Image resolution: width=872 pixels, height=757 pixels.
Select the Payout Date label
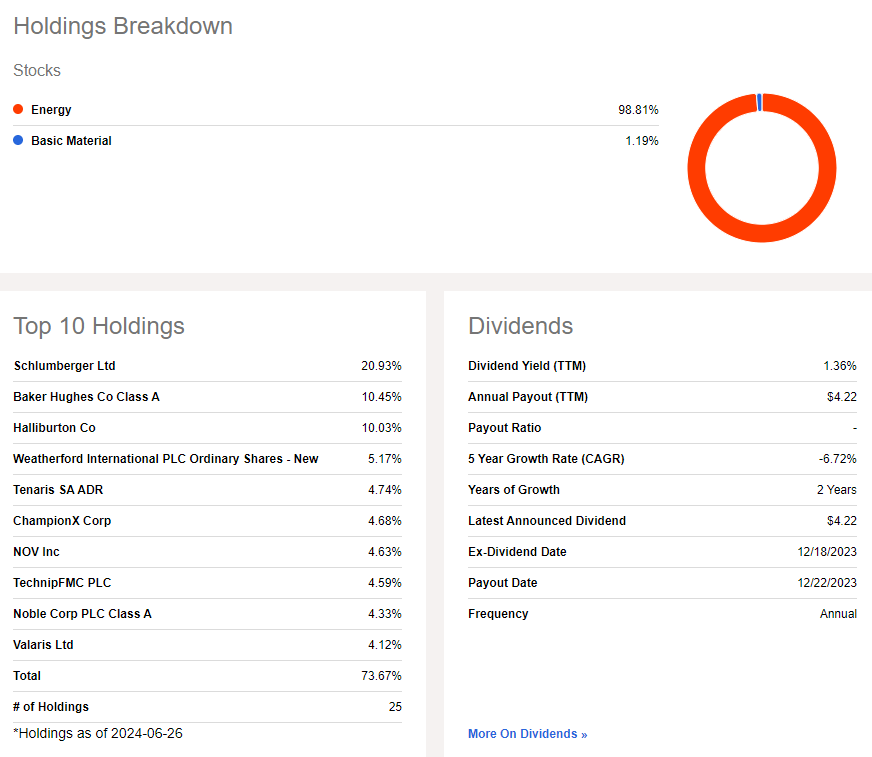pos(503,583)
